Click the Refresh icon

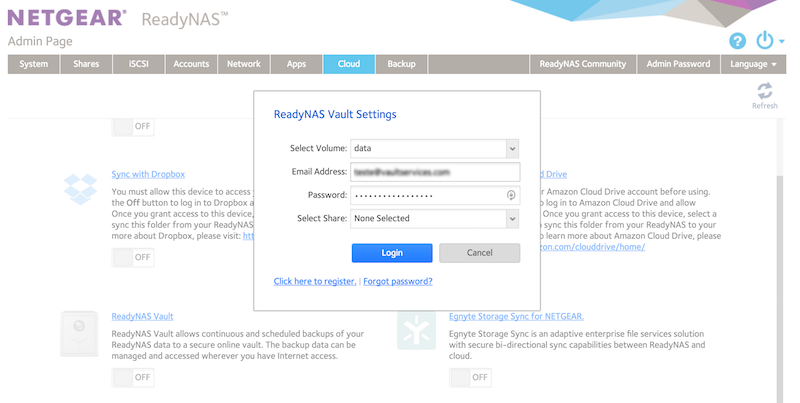pyautogui.click(x=764, y=92)
